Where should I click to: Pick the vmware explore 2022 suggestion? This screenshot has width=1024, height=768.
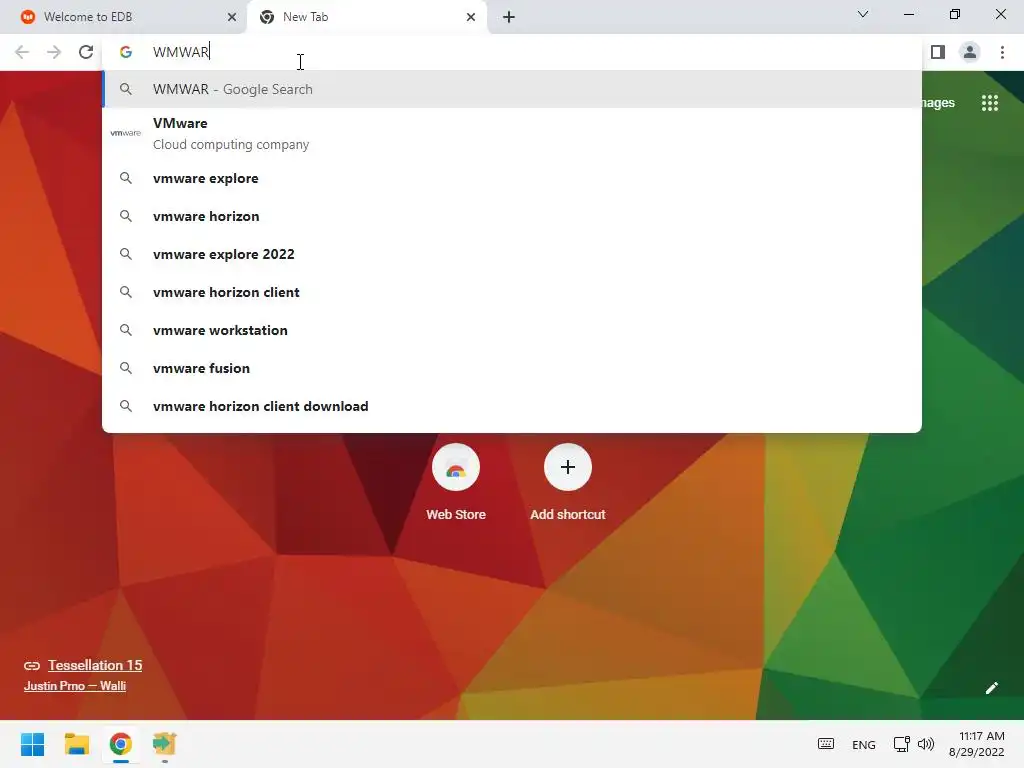(512, 254)
